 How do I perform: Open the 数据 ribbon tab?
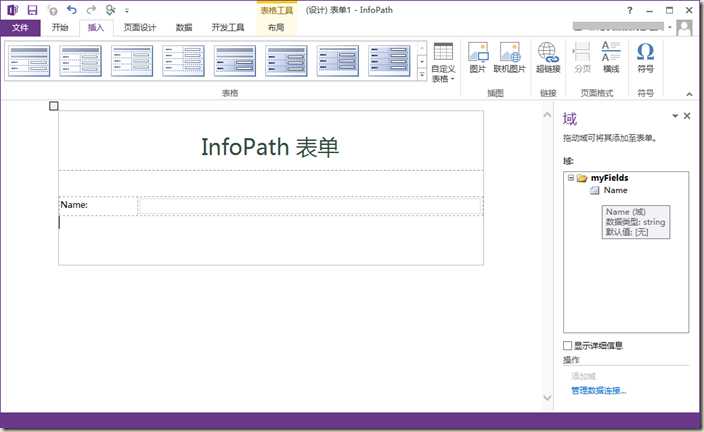tap(184, 28)
